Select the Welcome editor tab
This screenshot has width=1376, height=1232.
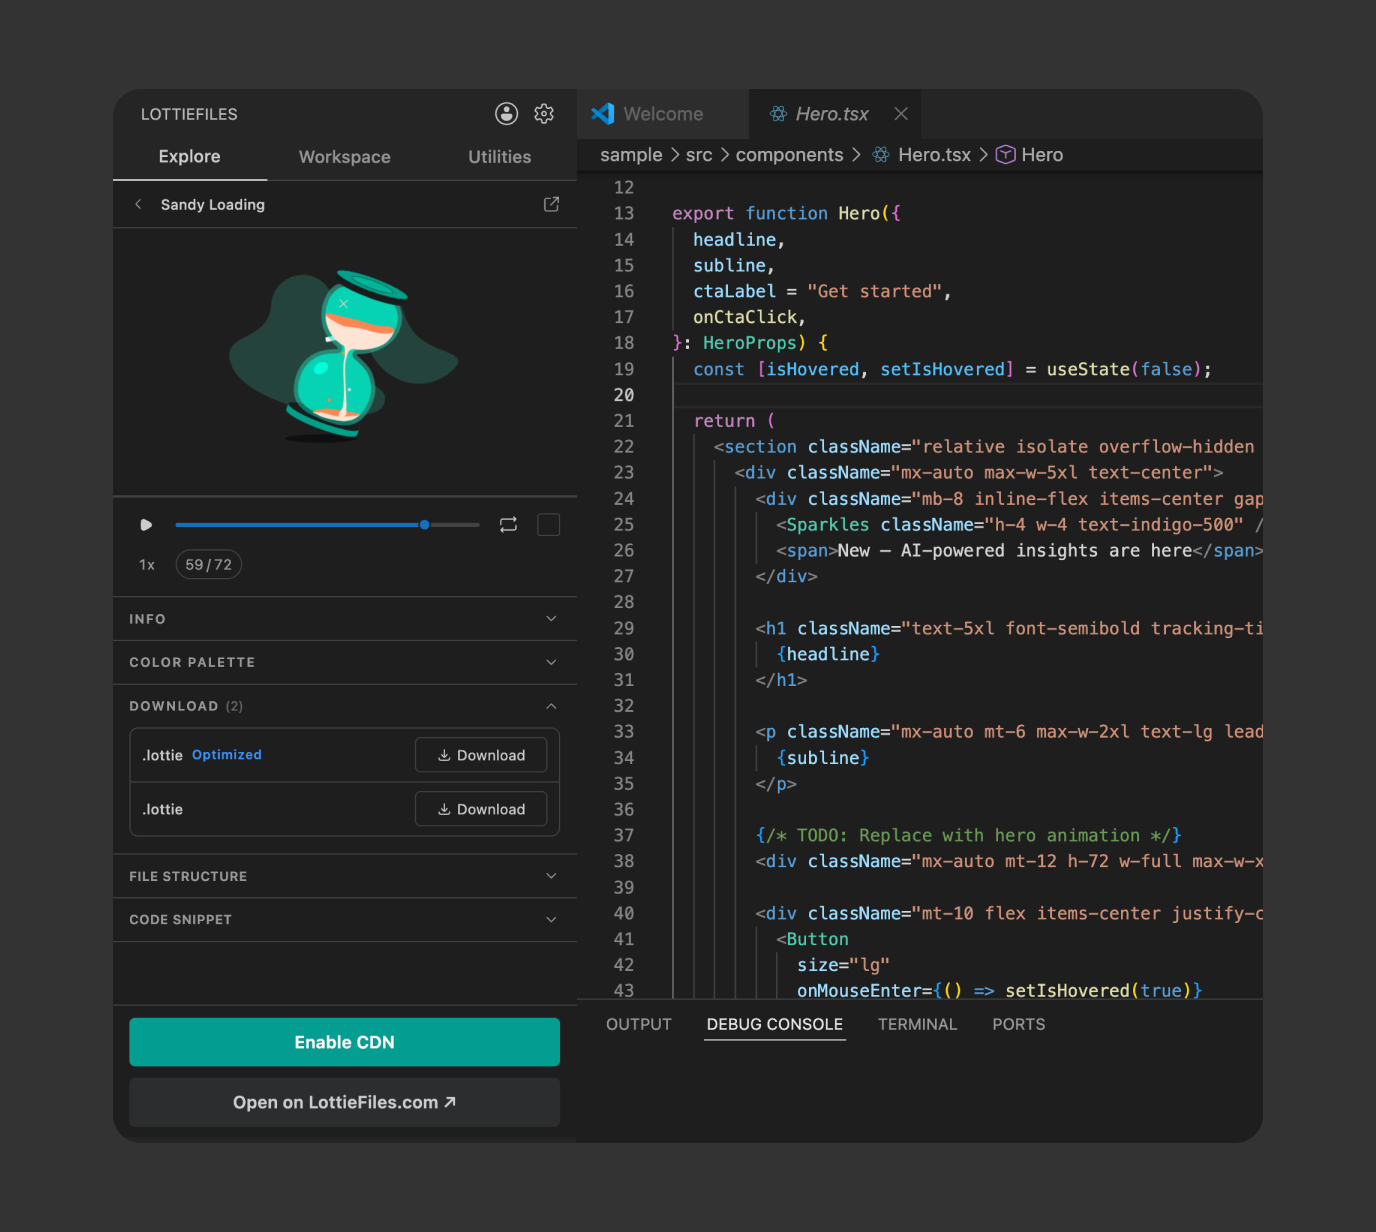pyautogui.click(x=663, y=114)
